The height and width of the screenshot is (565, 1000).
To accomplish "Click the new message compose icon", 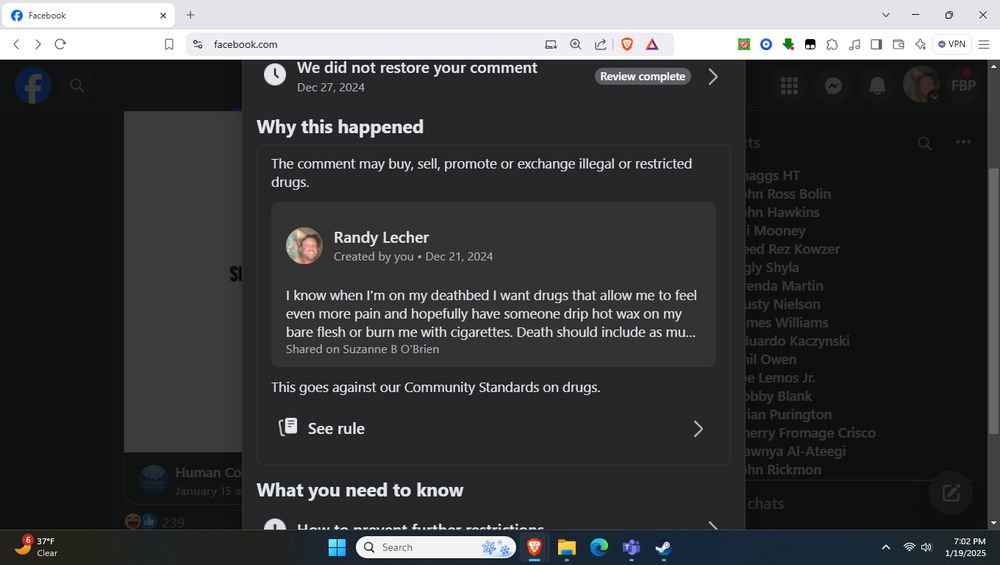I will (x=952, y=492).
